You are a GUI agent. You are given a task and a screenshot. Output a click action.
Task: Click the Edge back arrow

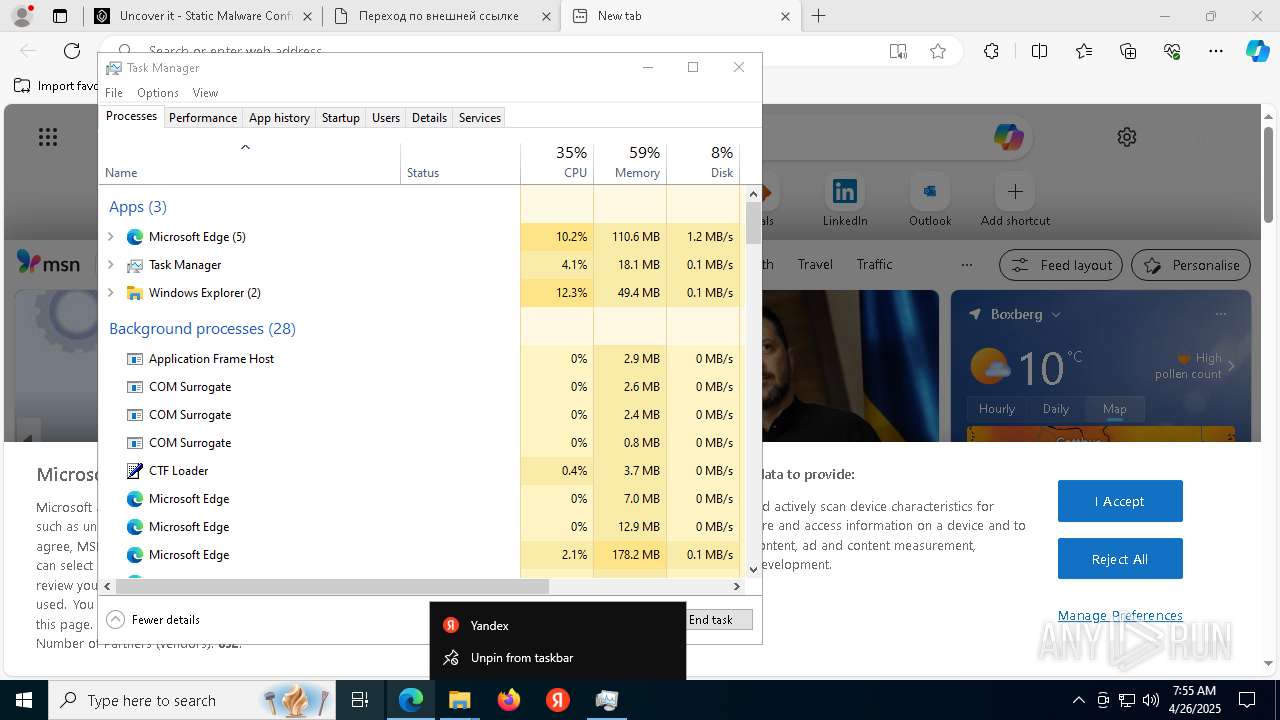tap(28, 51)
